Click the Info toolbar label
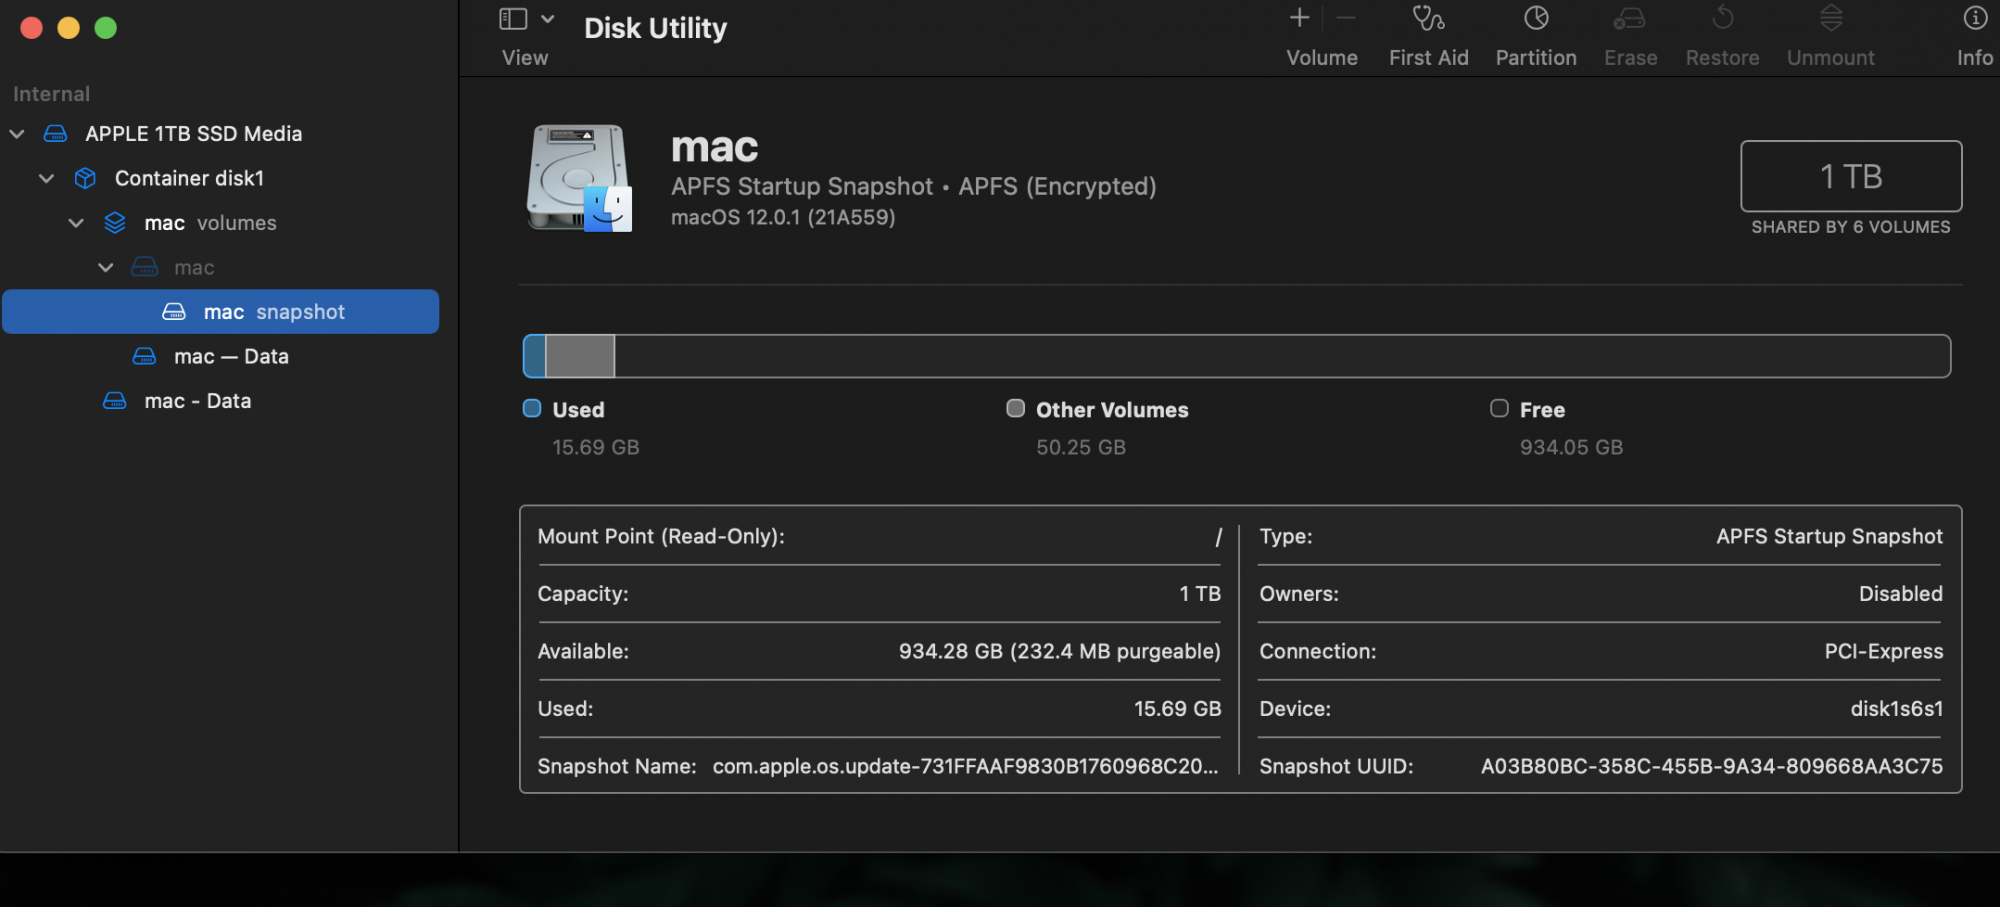Screen dimensions: 2000x907 tap(1975, 58)
